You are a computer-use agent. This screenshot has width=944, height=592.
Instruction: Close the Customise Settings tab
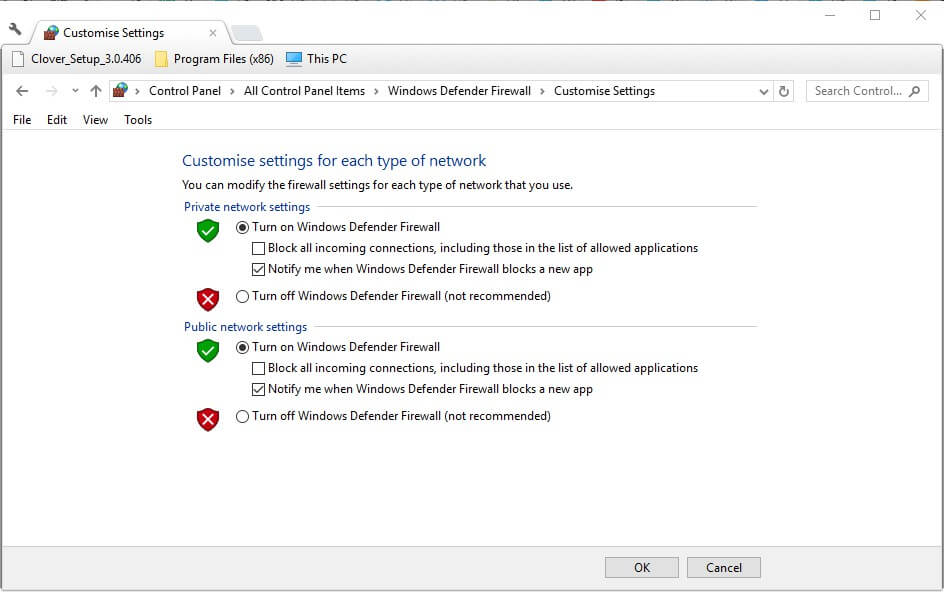(212, 33)
